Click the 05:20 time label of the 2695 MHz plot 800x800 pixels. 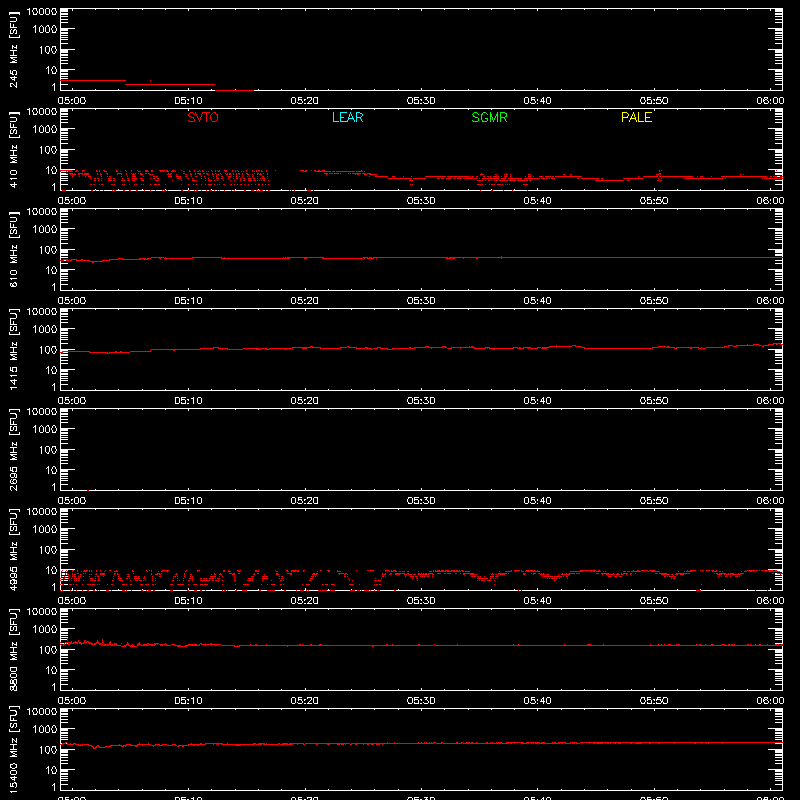305,501
